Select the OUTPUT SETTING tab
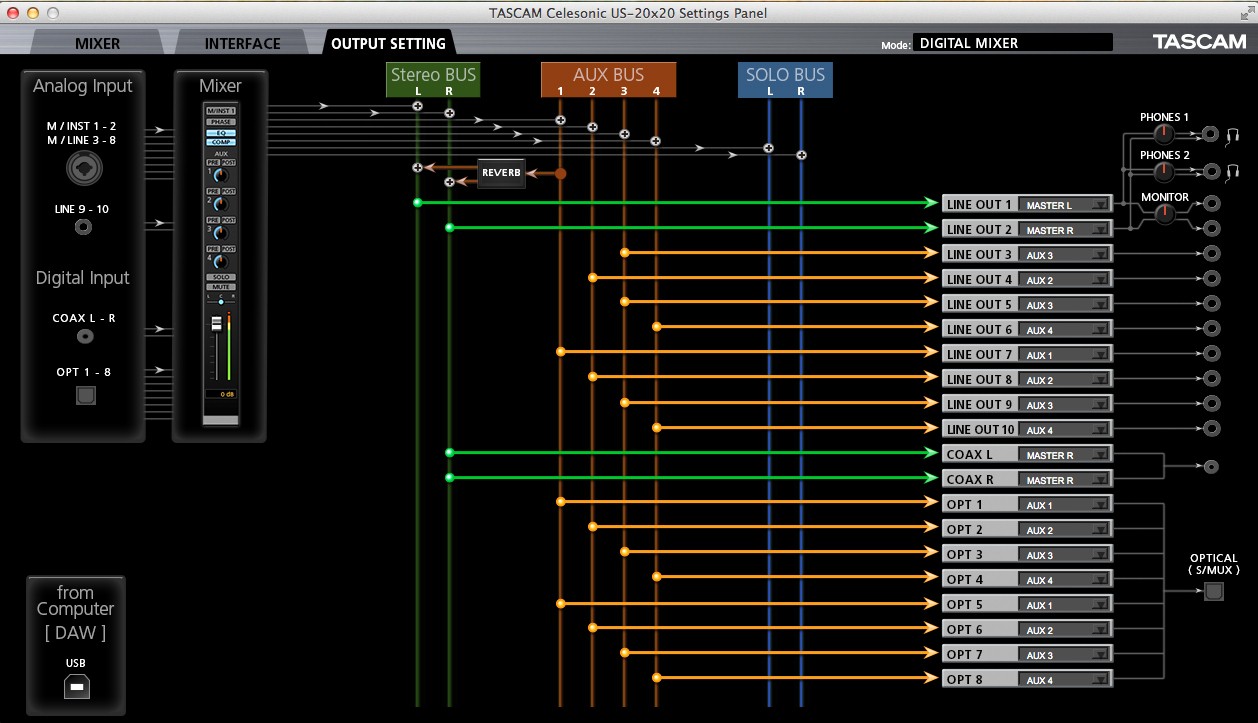 pos(388,43)
